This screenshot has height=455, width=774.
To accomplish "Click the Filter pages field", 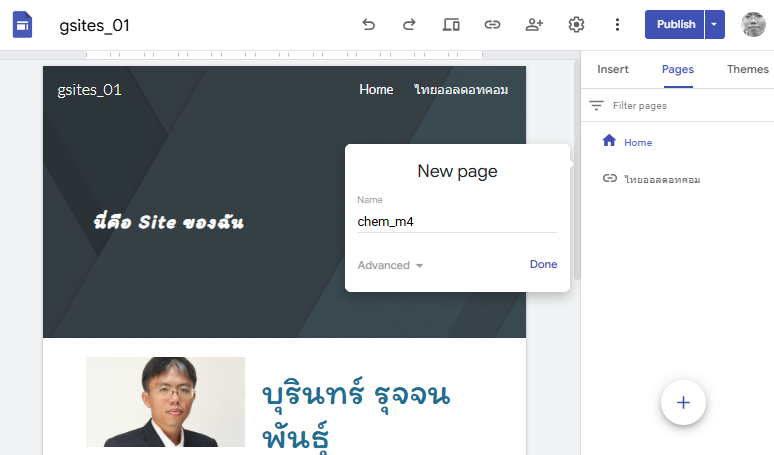I will pos(680,105).
